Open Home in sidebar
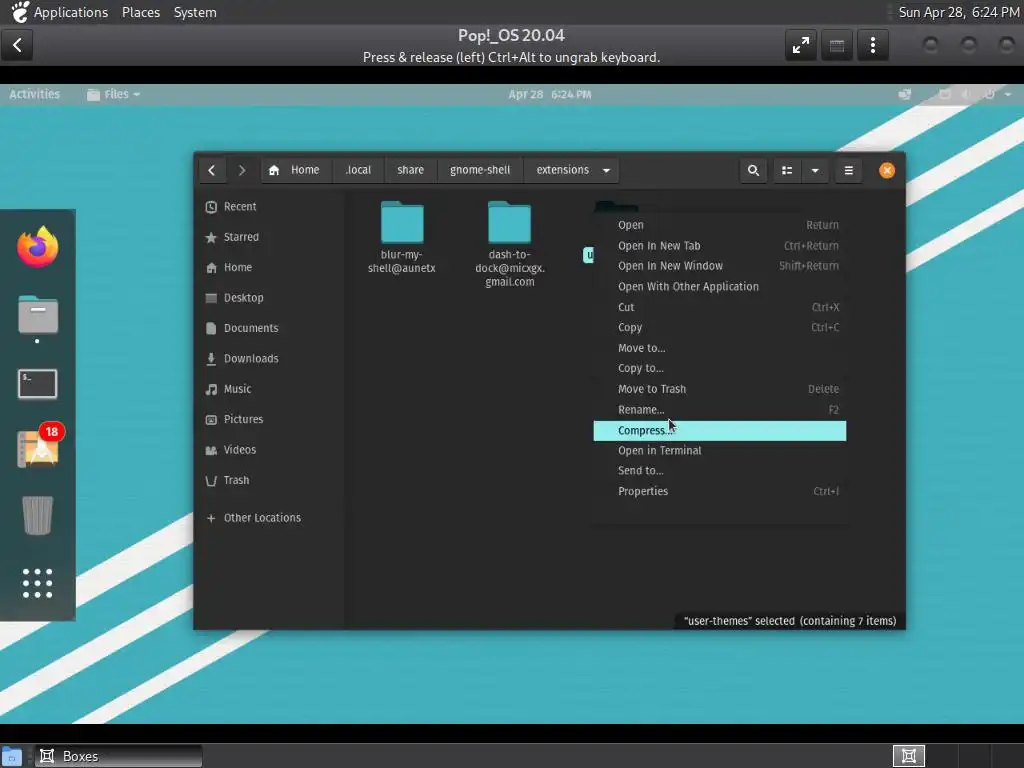This screenshot has height=768, width=1024. coord(269,268)
